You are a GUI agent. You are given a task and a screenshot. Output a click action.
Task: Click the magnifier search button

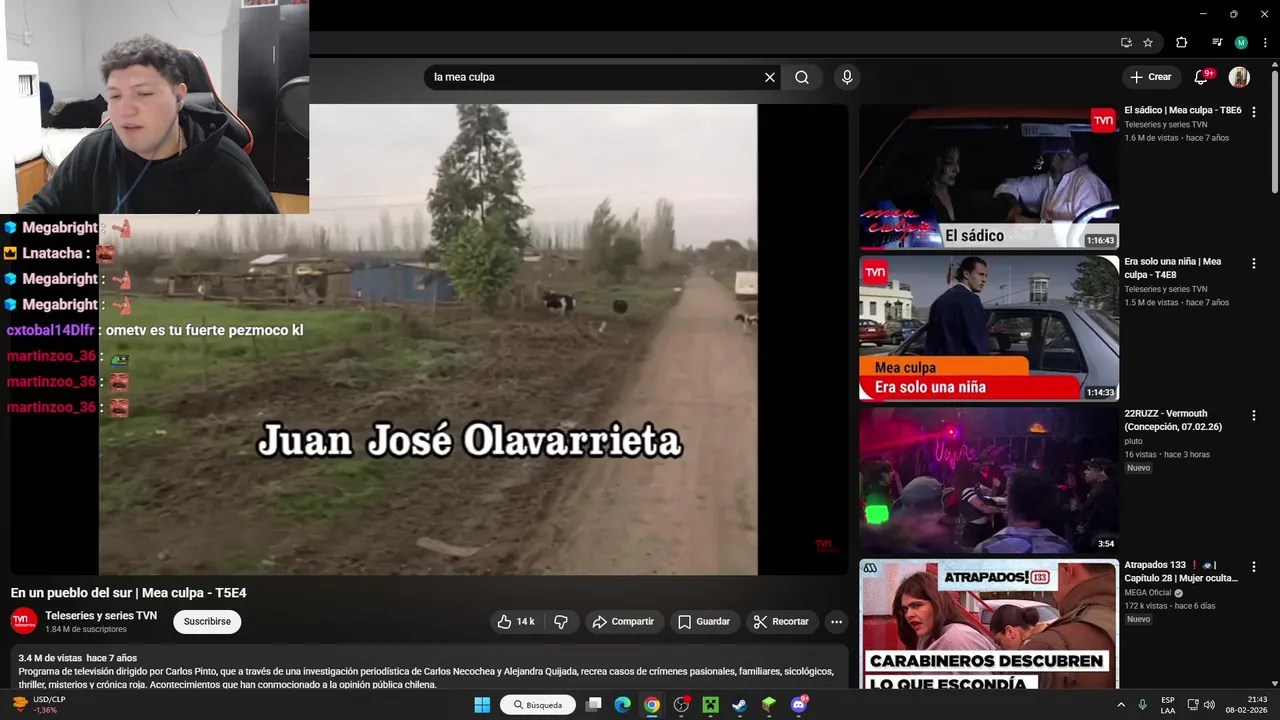802,77
